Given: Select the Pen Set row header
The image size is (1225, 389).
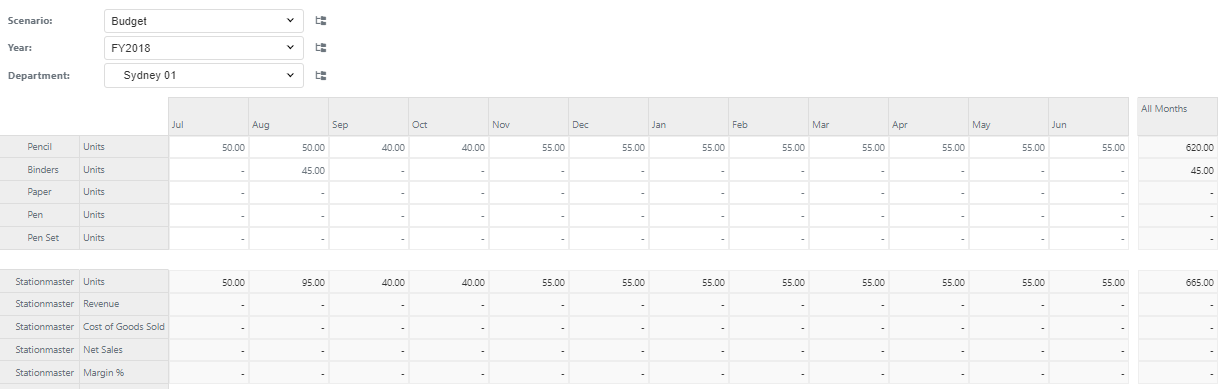Looking at the screenshot, I should click(x=40, y=238).
